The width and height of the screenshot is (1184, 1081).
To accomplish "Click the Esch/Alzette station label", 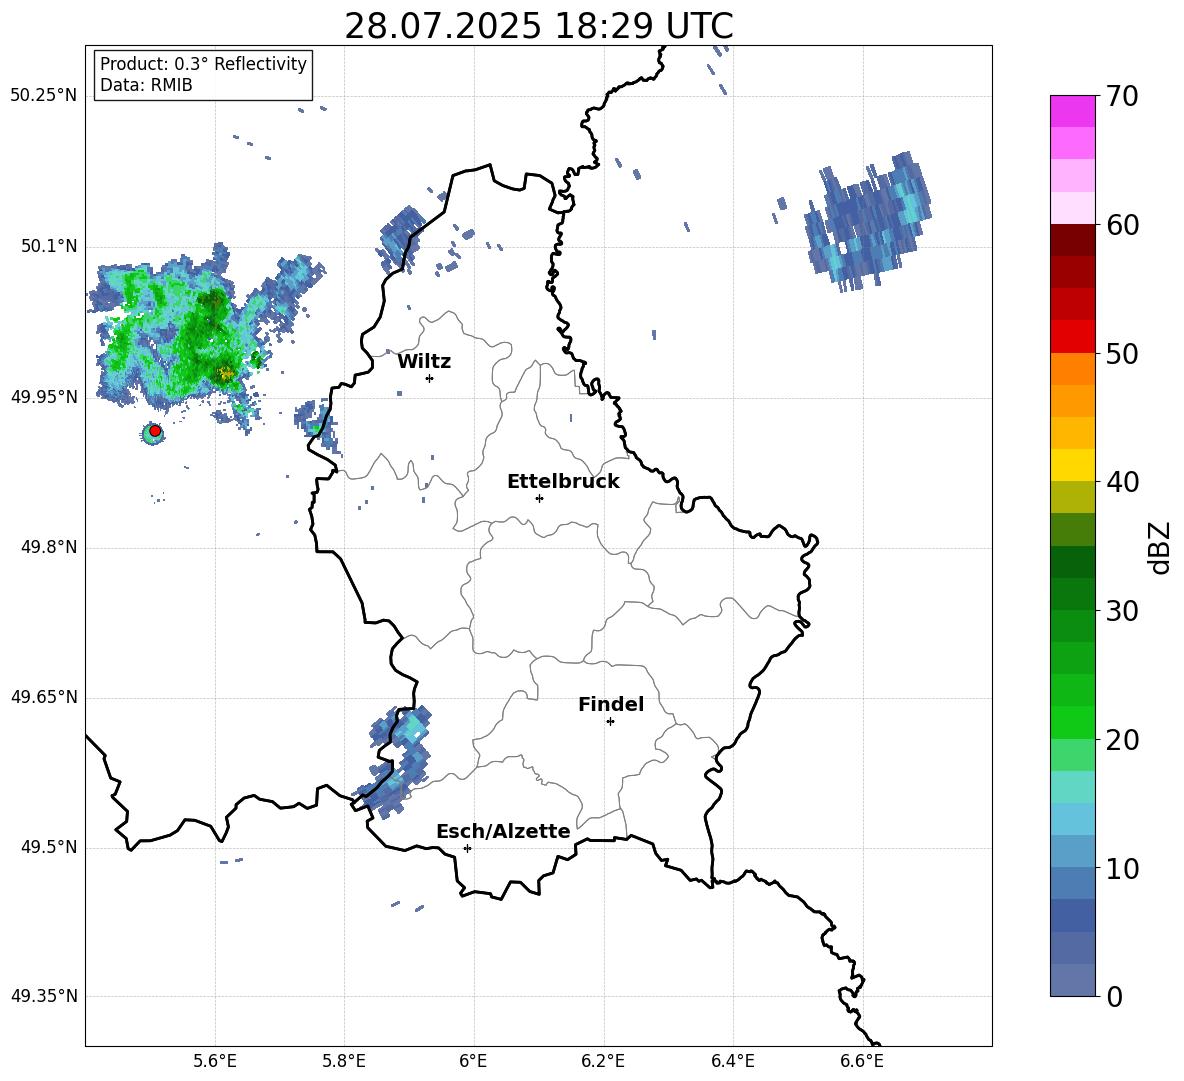I will [x=503, y=831].
